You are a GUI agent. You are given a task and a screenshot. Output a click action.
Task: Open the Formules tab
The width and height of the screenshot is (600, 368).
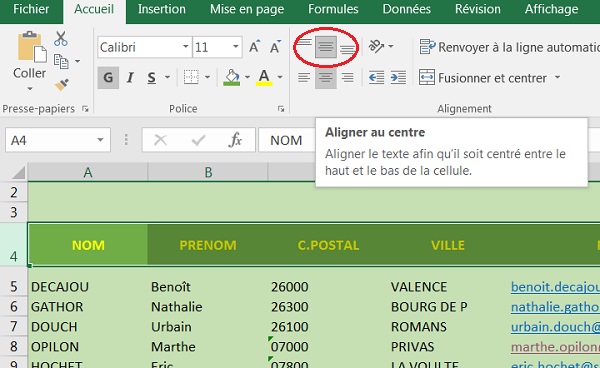pos(333,9)
